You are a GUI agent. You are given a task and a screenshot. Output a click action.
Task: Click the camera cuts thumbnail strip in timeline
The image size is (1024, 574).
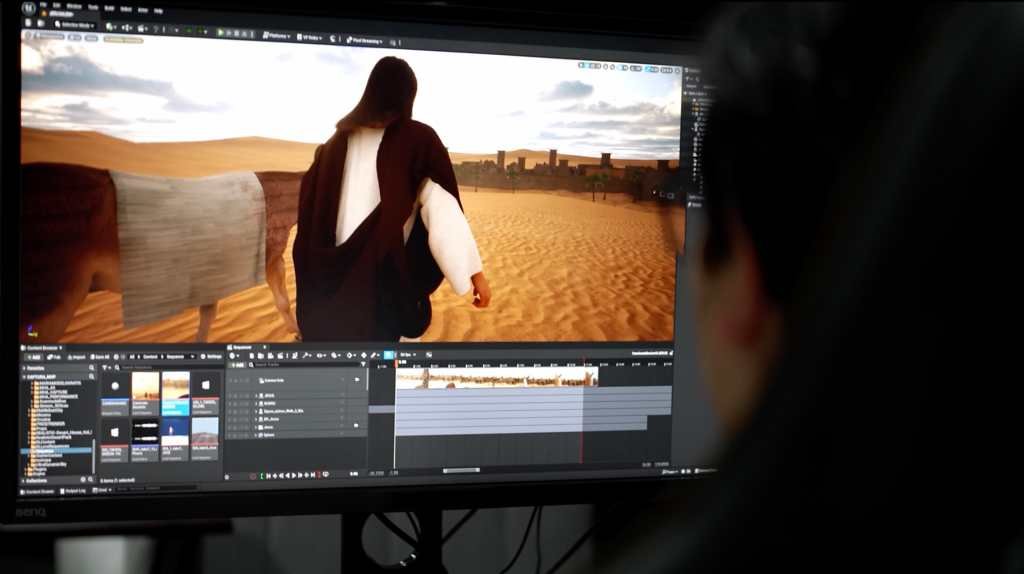point(496,377)
